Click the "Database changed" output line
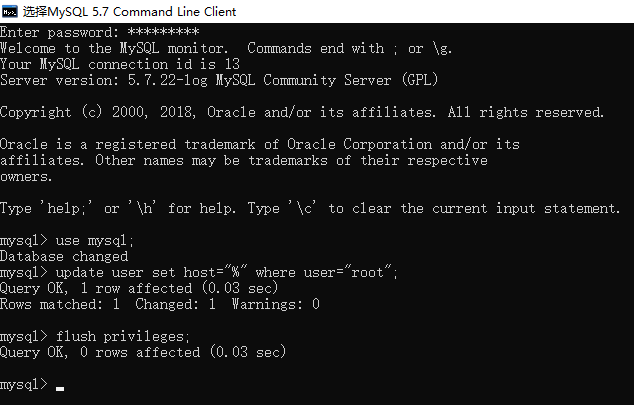634x405 pixels. 64,256
